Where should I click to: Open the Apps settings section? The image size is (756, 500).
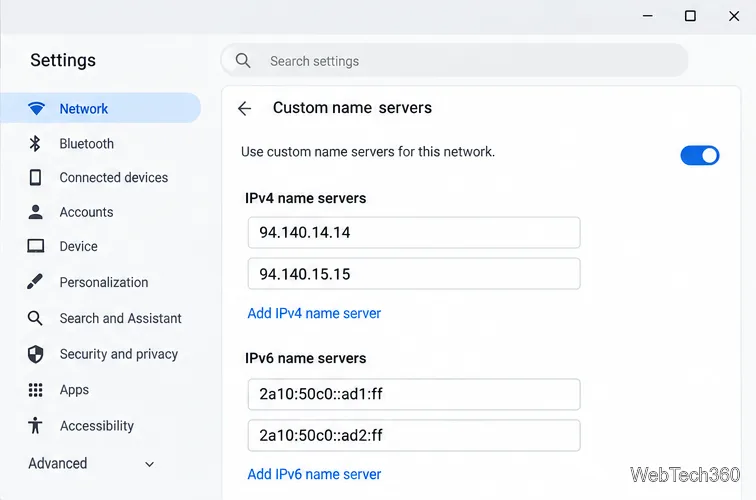pos(100,390)
